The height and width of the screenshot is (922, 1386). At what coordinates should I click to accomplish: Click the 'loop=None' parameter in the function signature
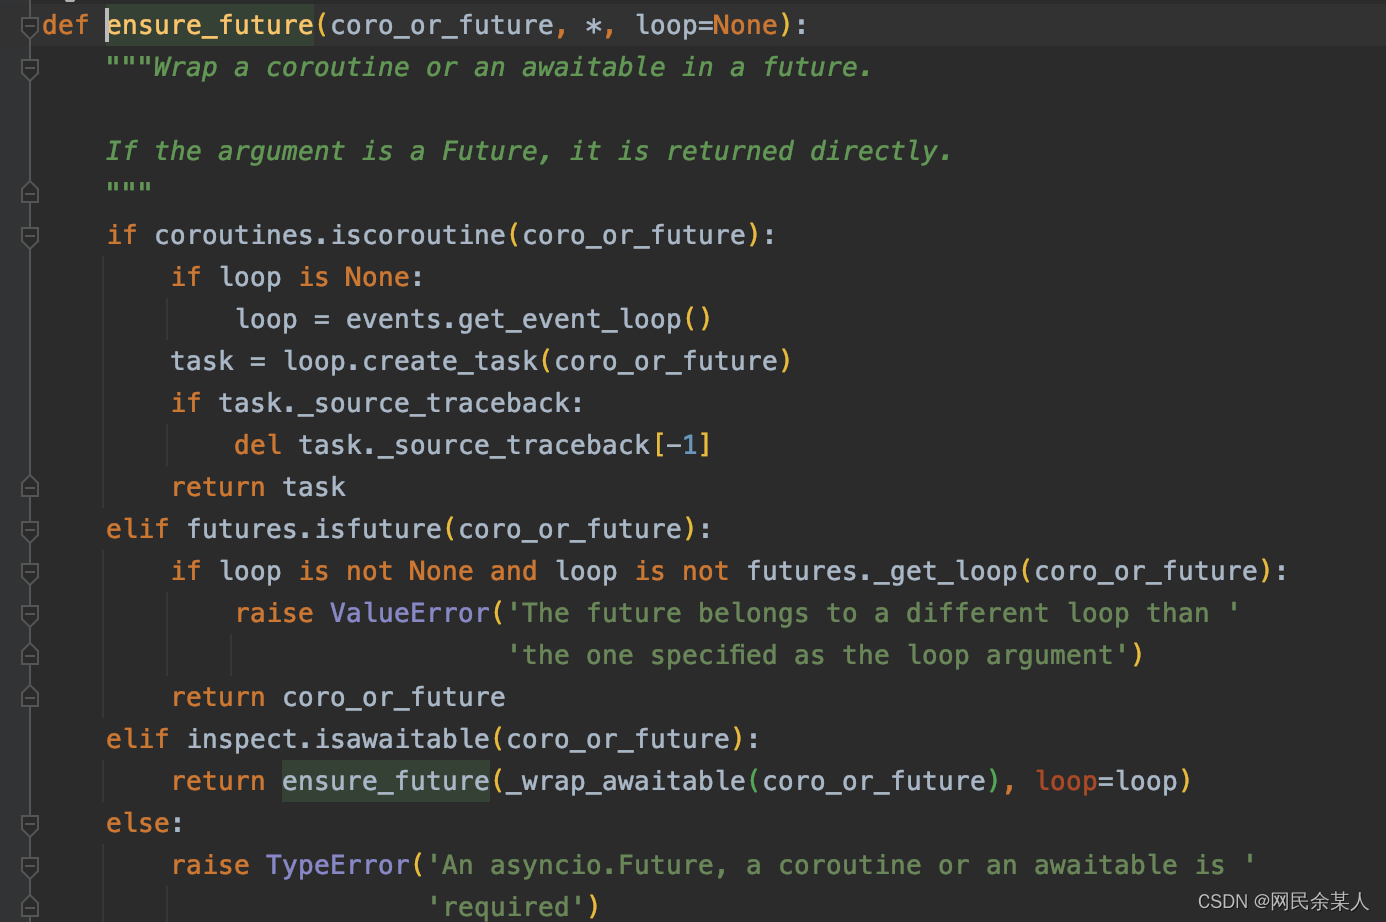pos(707,25)
